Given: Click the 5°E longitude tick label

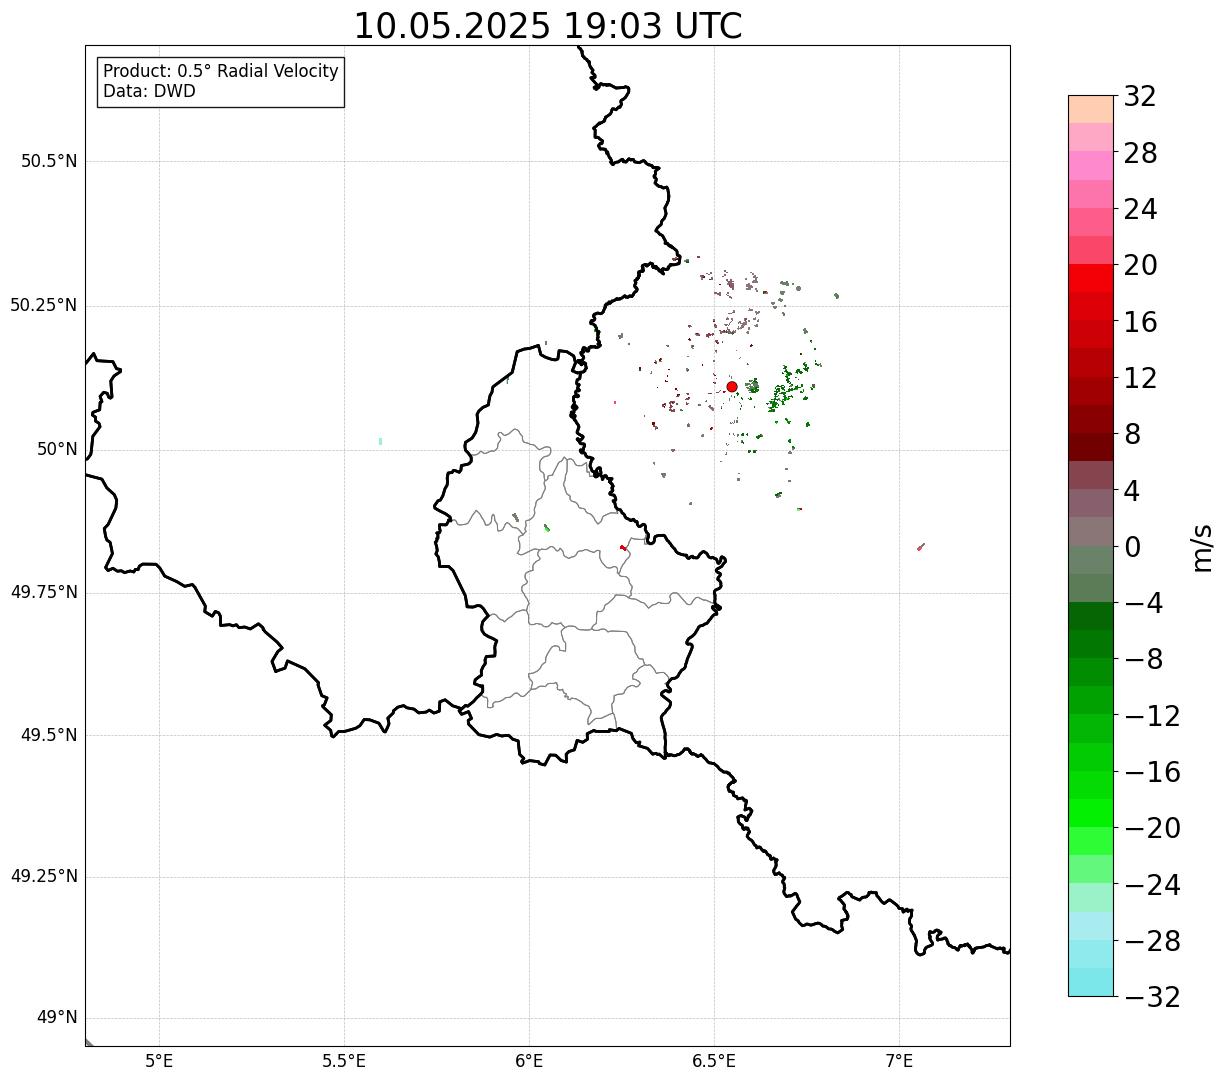Looking at the screenshot, I should click(x=159, y=1061).
